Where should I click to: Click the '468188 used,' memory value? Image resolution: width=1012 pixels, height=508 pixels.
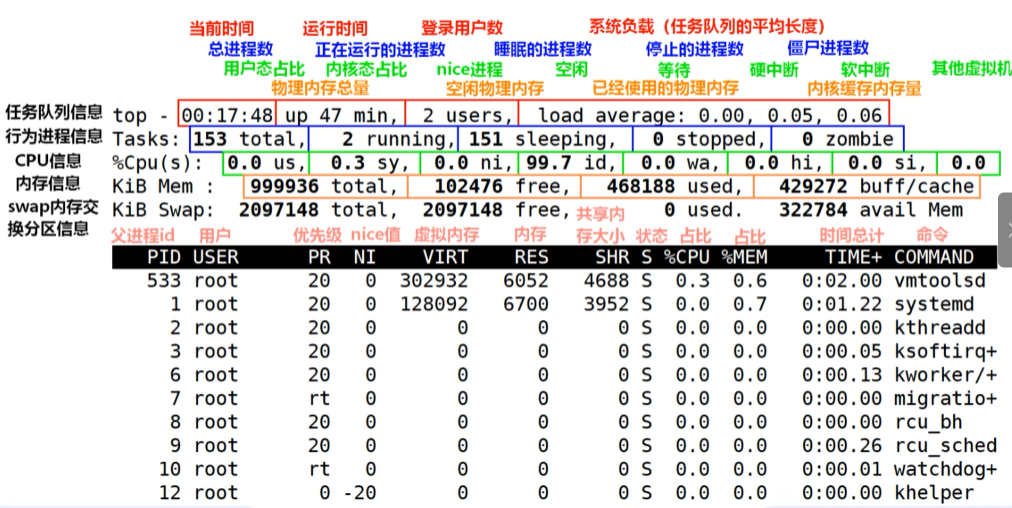[x=675, y=187]
